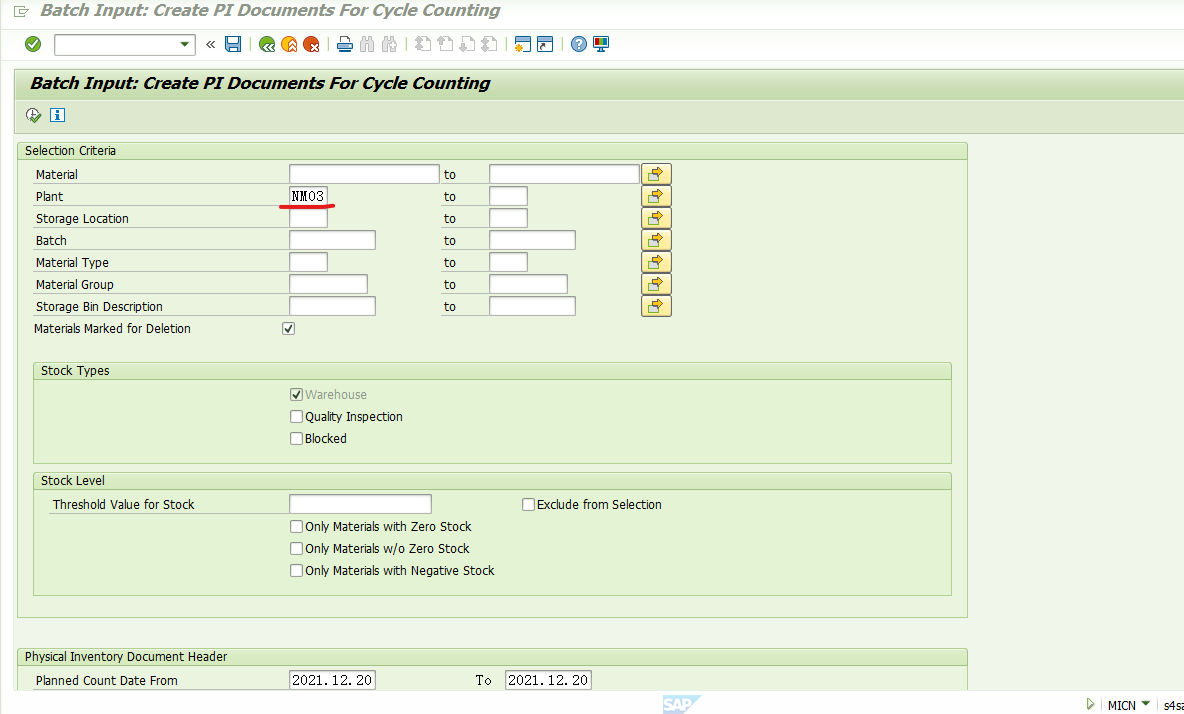Uncheck Materials Marked for Deletion
This screenshot has height=714, width=1184.
(x=288, y=328)
